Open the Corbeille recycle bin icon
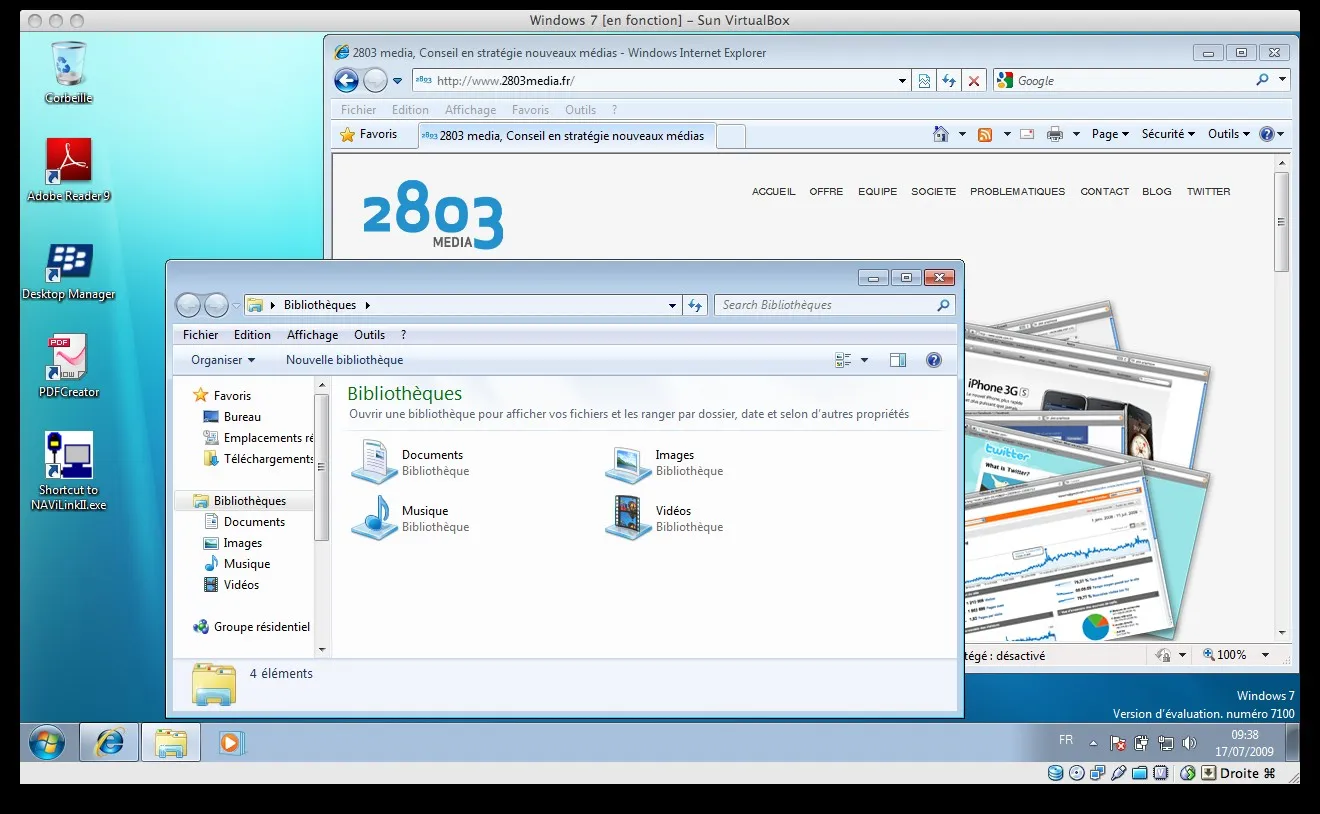 click(69, 72)
